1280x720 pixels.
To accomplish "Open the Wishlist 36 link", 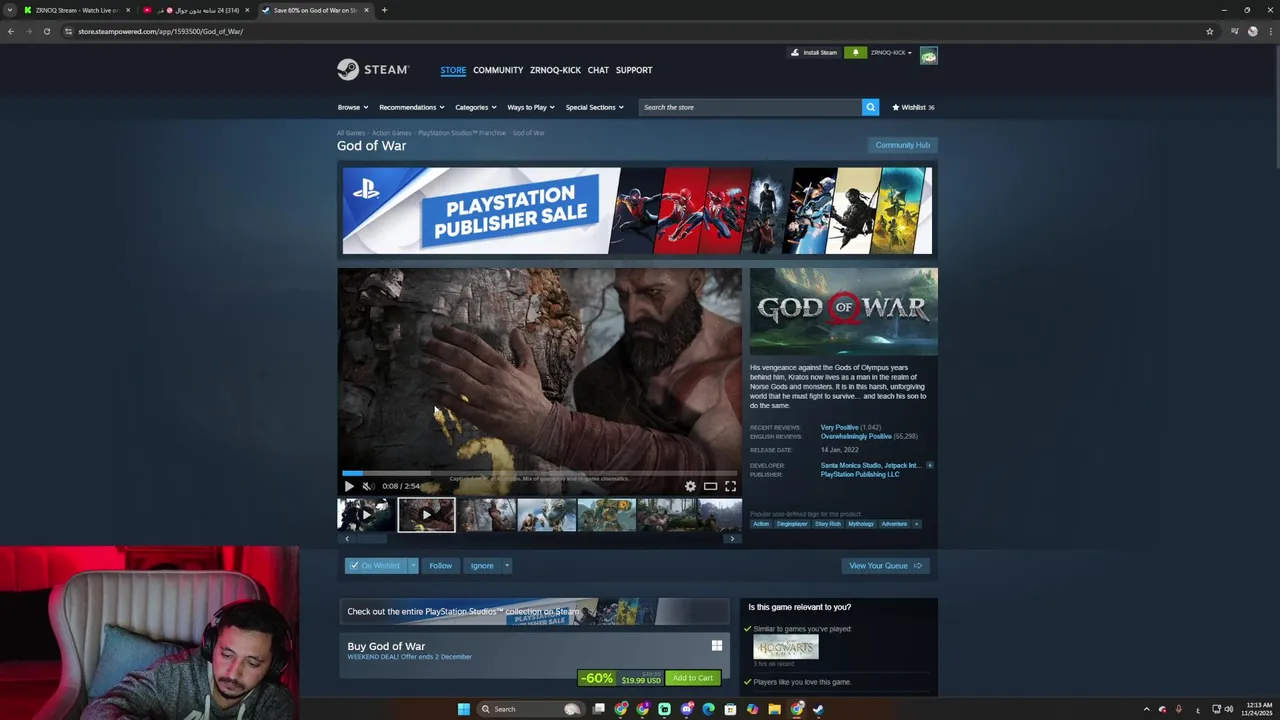I will click(913, 107).
